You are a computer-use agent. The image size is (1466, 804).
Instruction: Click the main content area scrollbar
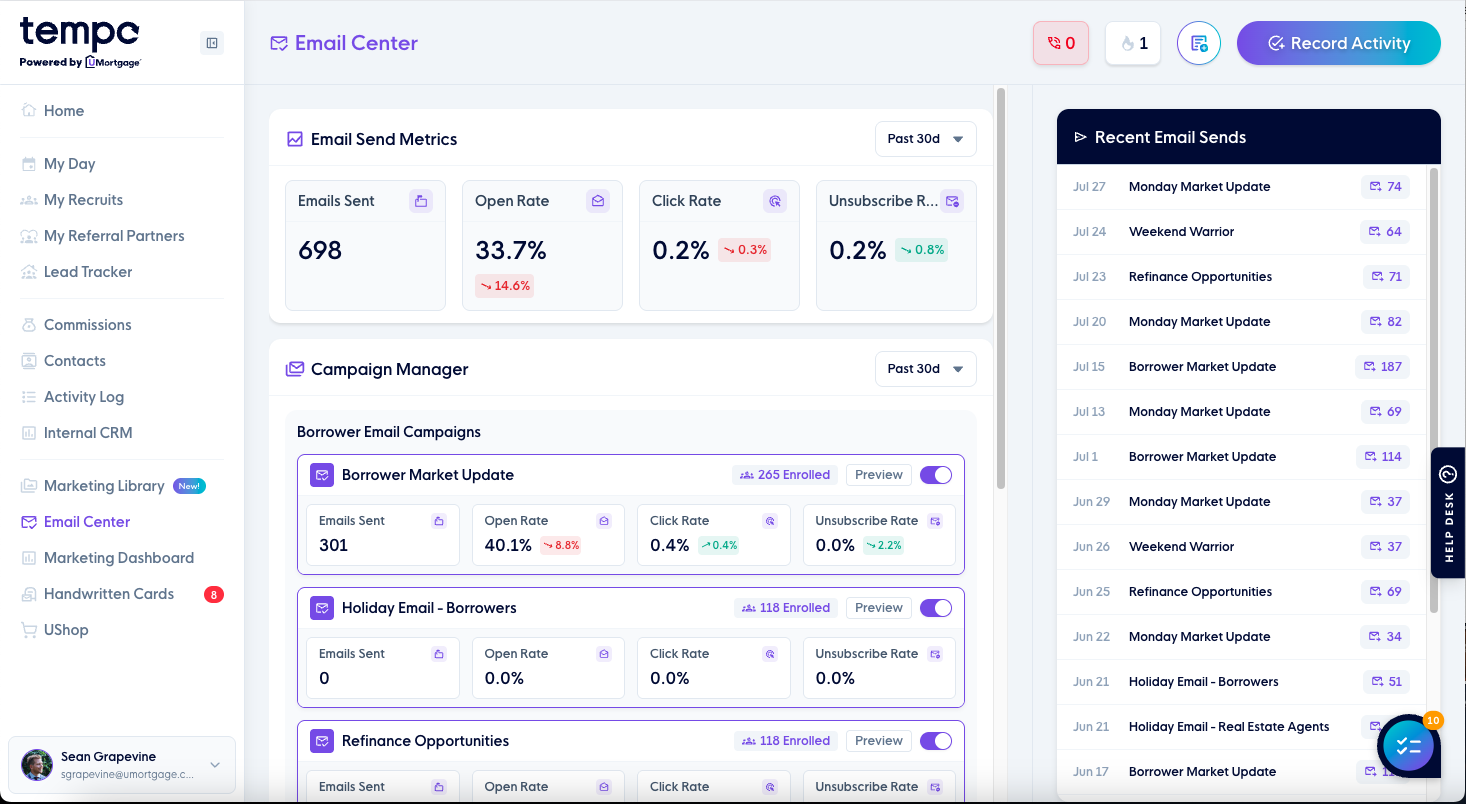click(x=1001, y=289)
